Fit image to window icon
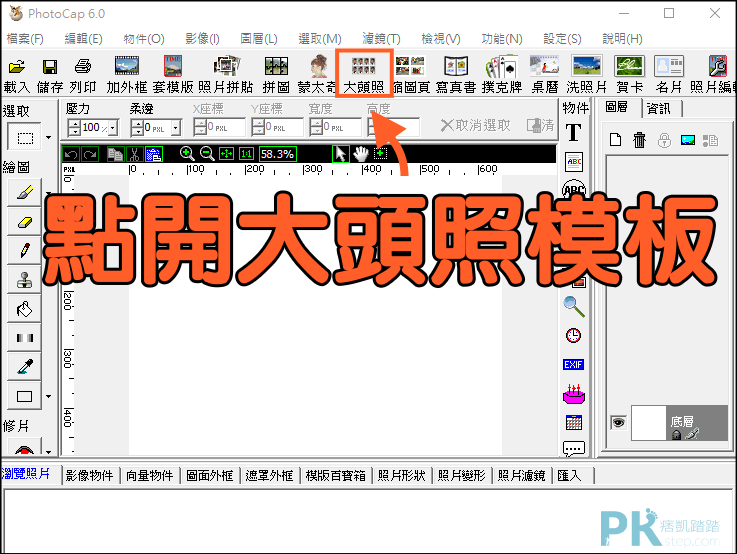Viewport: 737px width, 554px height. tap(227, 154)
